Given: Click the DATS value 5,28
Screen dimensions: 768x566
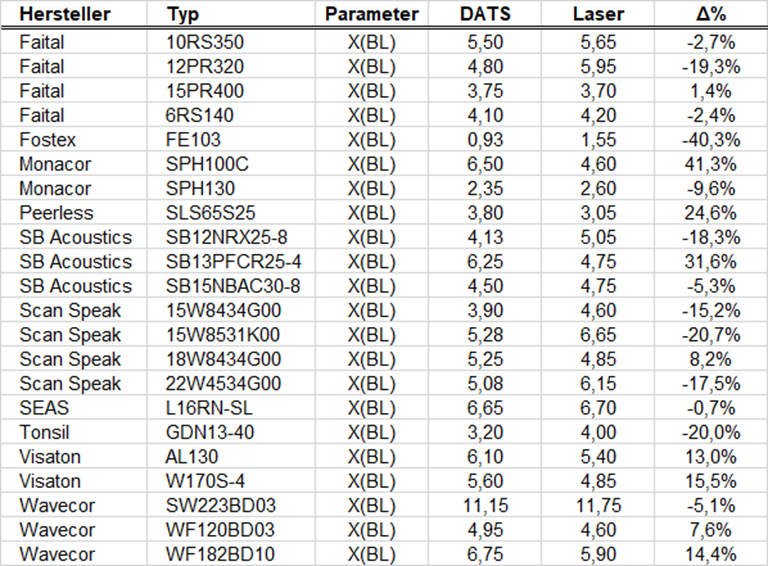Looking at the screenshot, I should [485, 335].
